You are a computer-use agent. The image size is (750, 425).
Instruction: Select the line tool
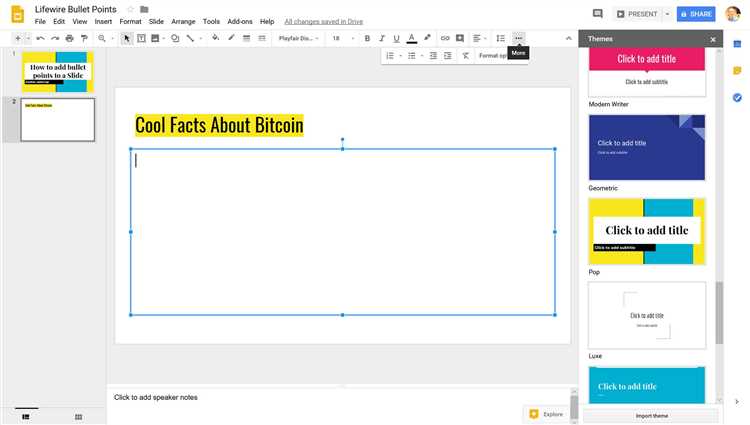click(x=190, y=38)
